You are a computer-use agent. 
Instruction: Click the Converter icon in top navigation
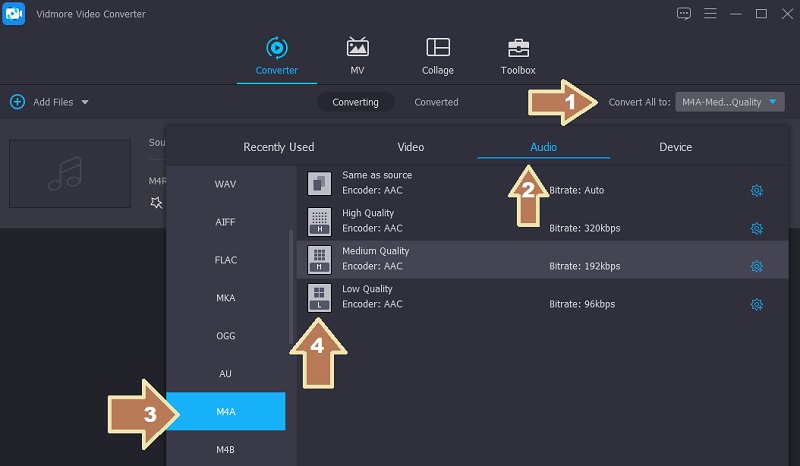276,48
